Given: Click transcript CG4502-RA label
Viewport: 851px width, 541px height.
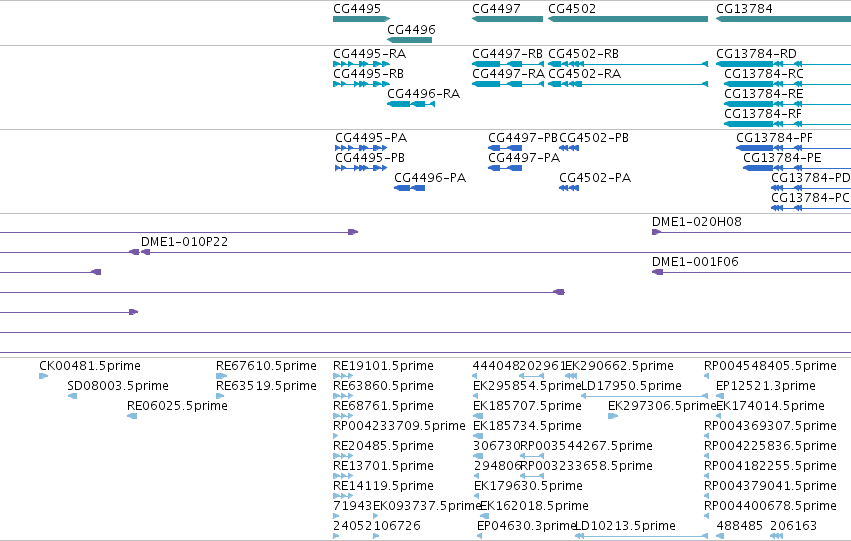Looking at the screenshot, I should (x=585, y=74).
